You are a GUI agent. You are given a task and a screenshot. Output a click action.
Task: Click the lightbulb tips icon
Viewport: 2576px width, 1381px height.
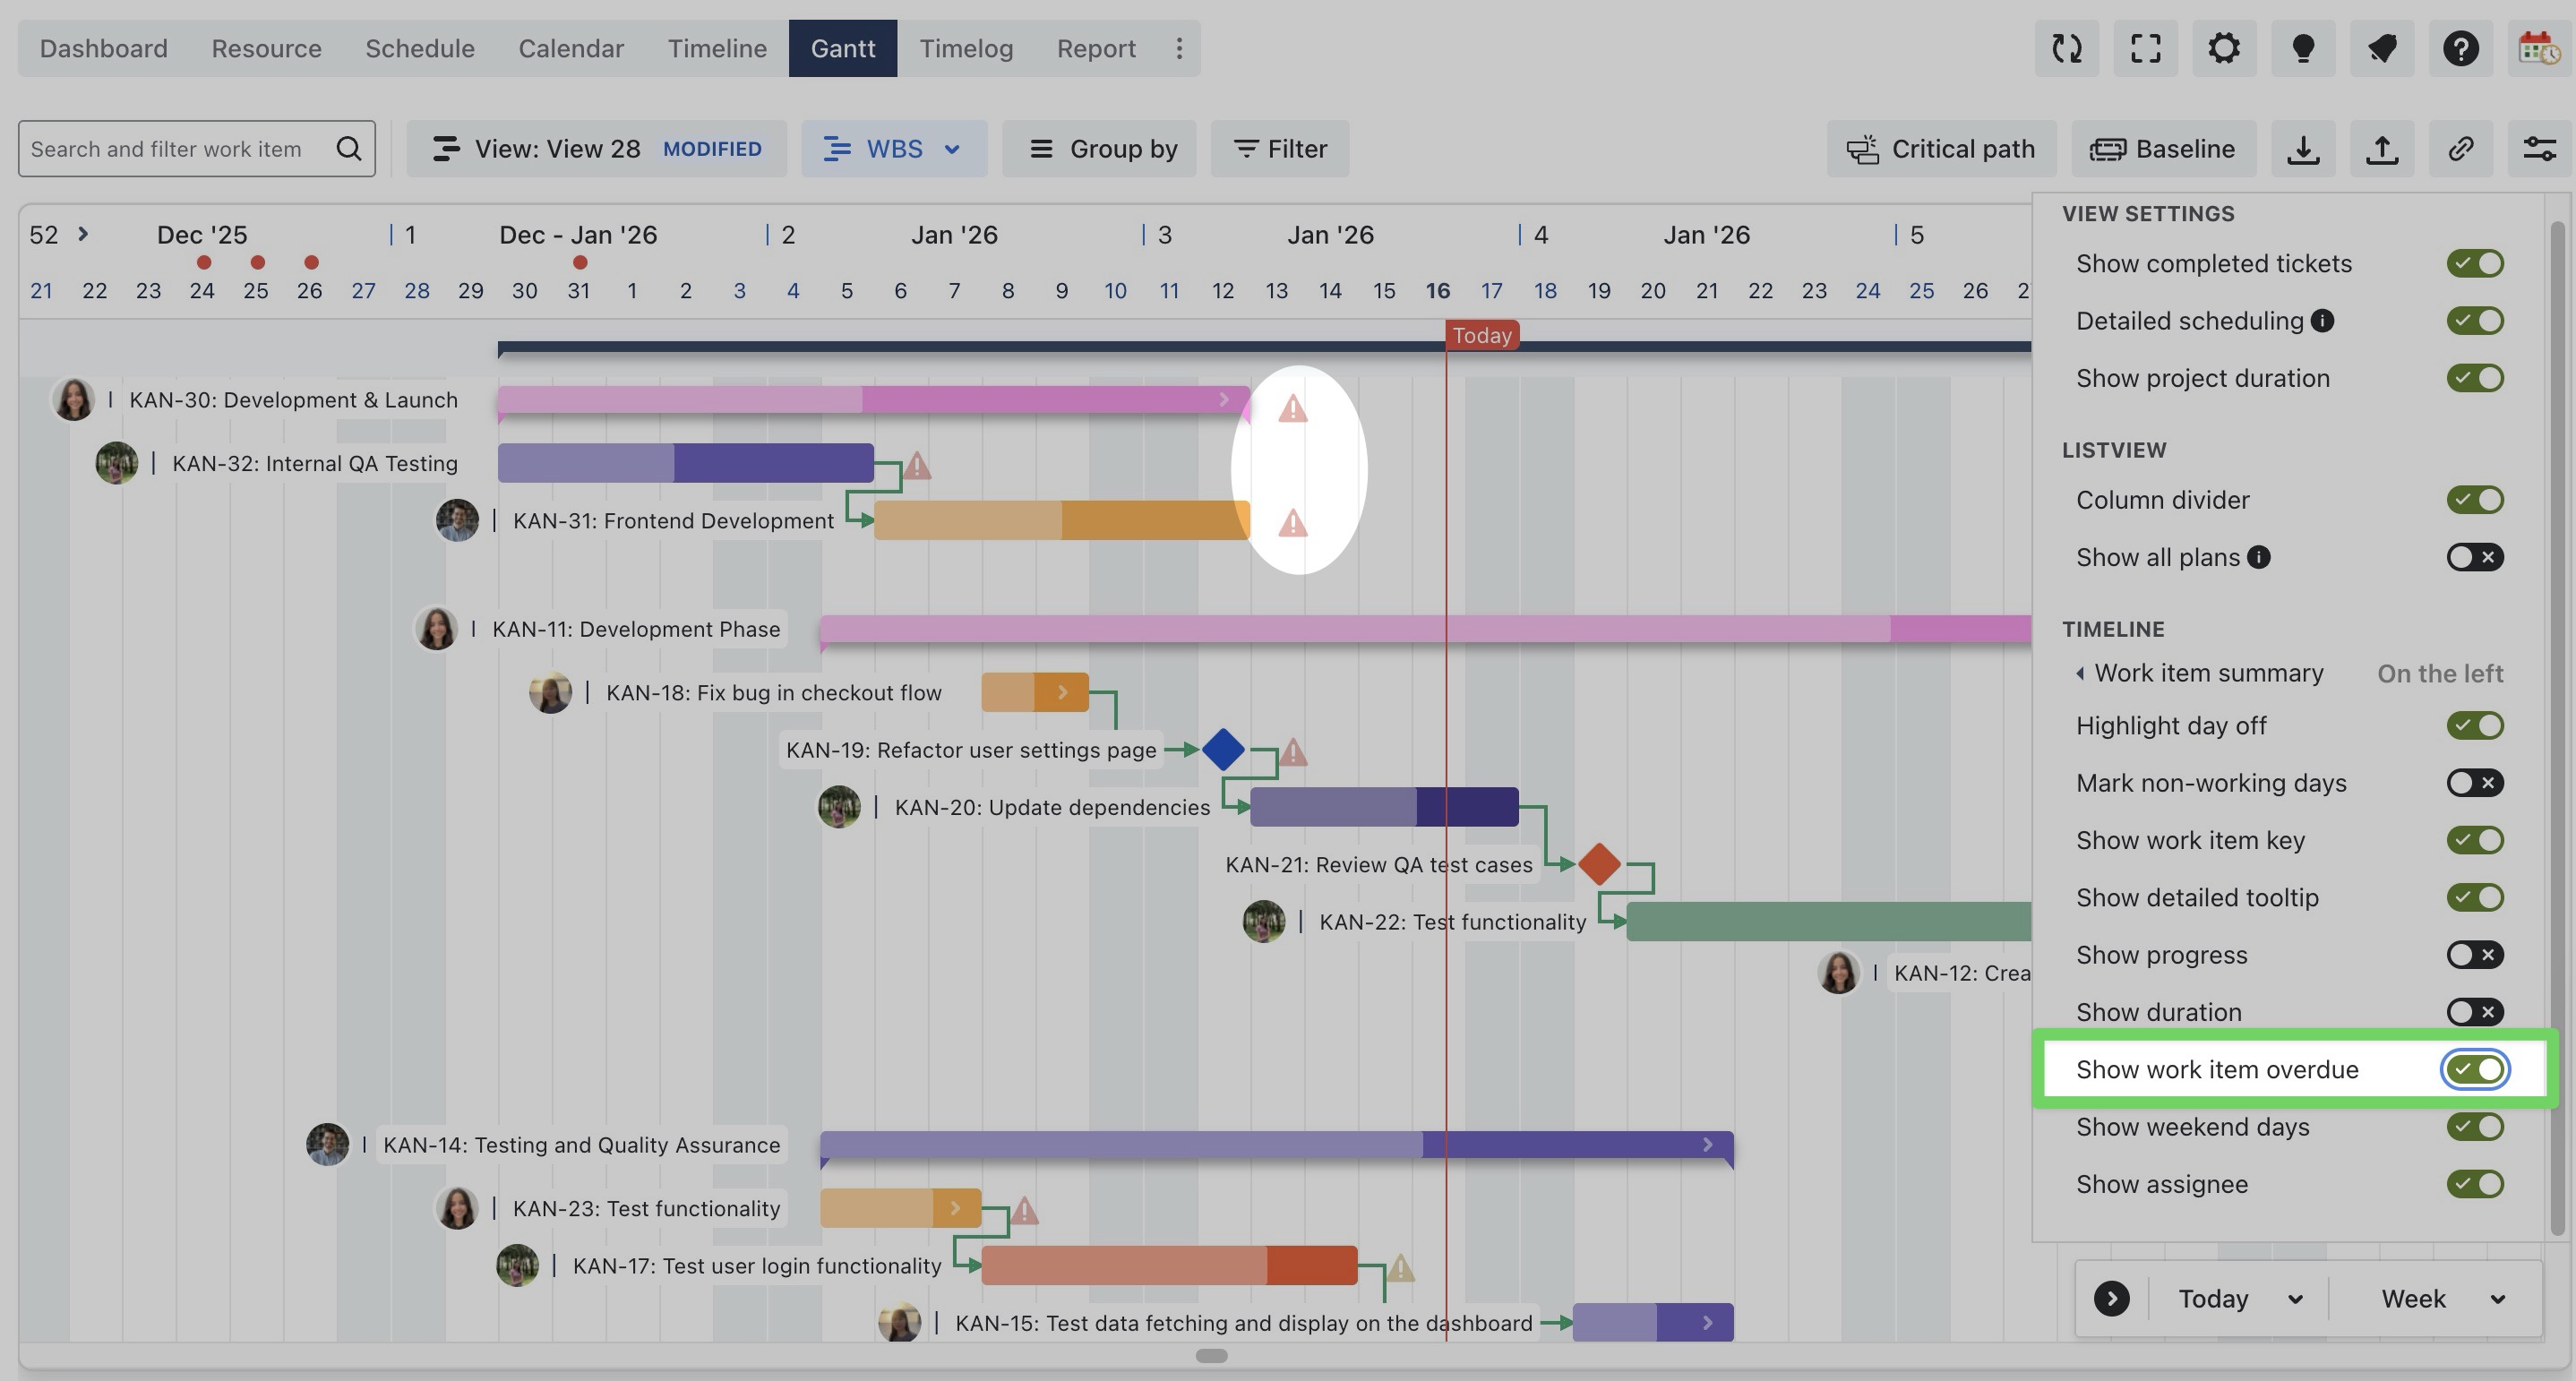(2303, 48)
